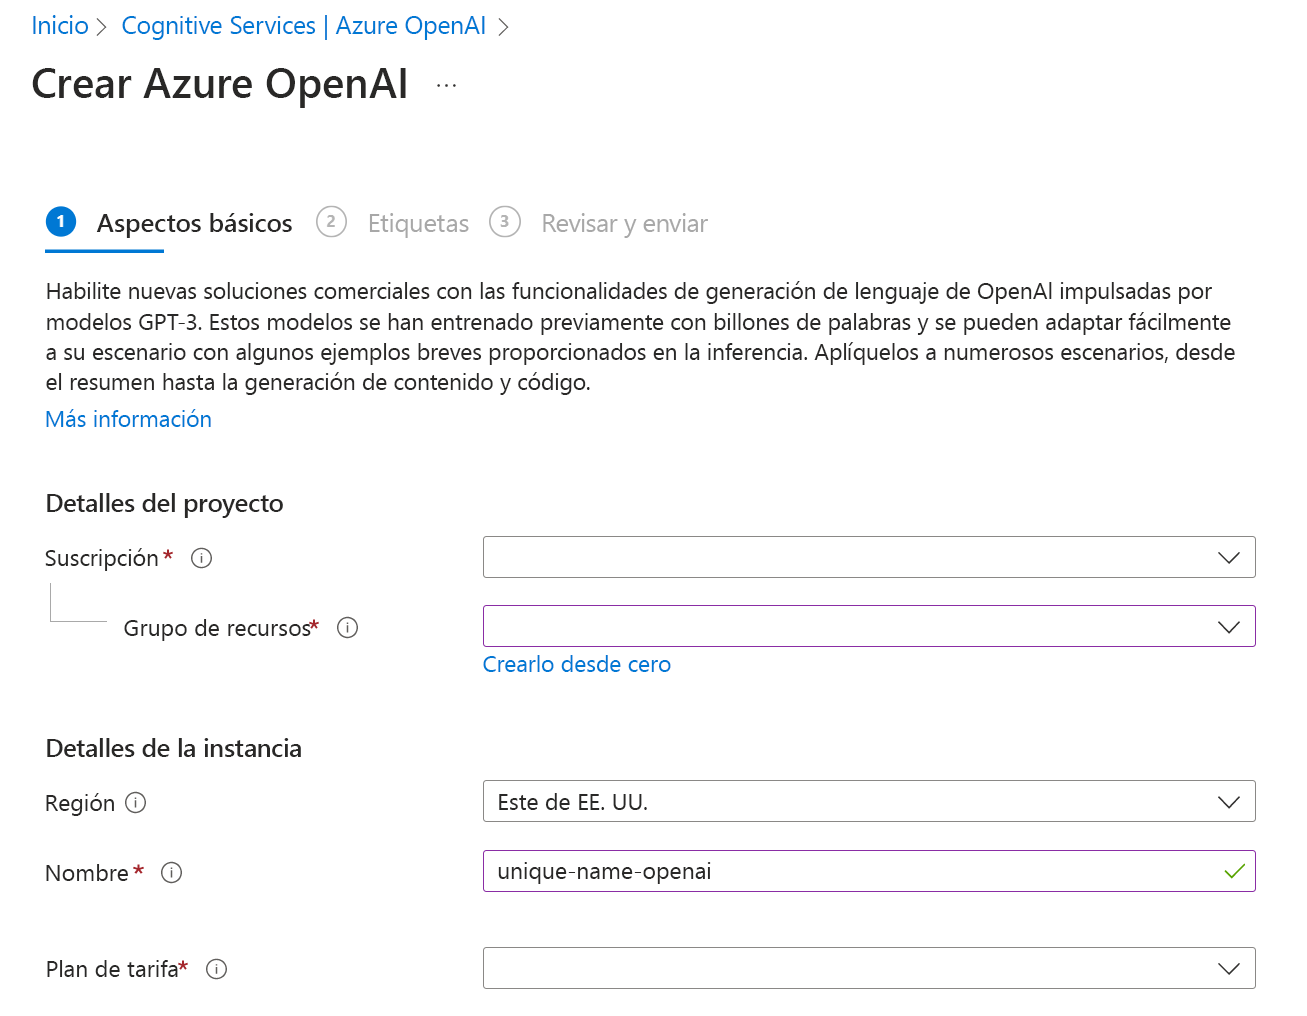Show info tooltip for Grupo de recursos

347,628
